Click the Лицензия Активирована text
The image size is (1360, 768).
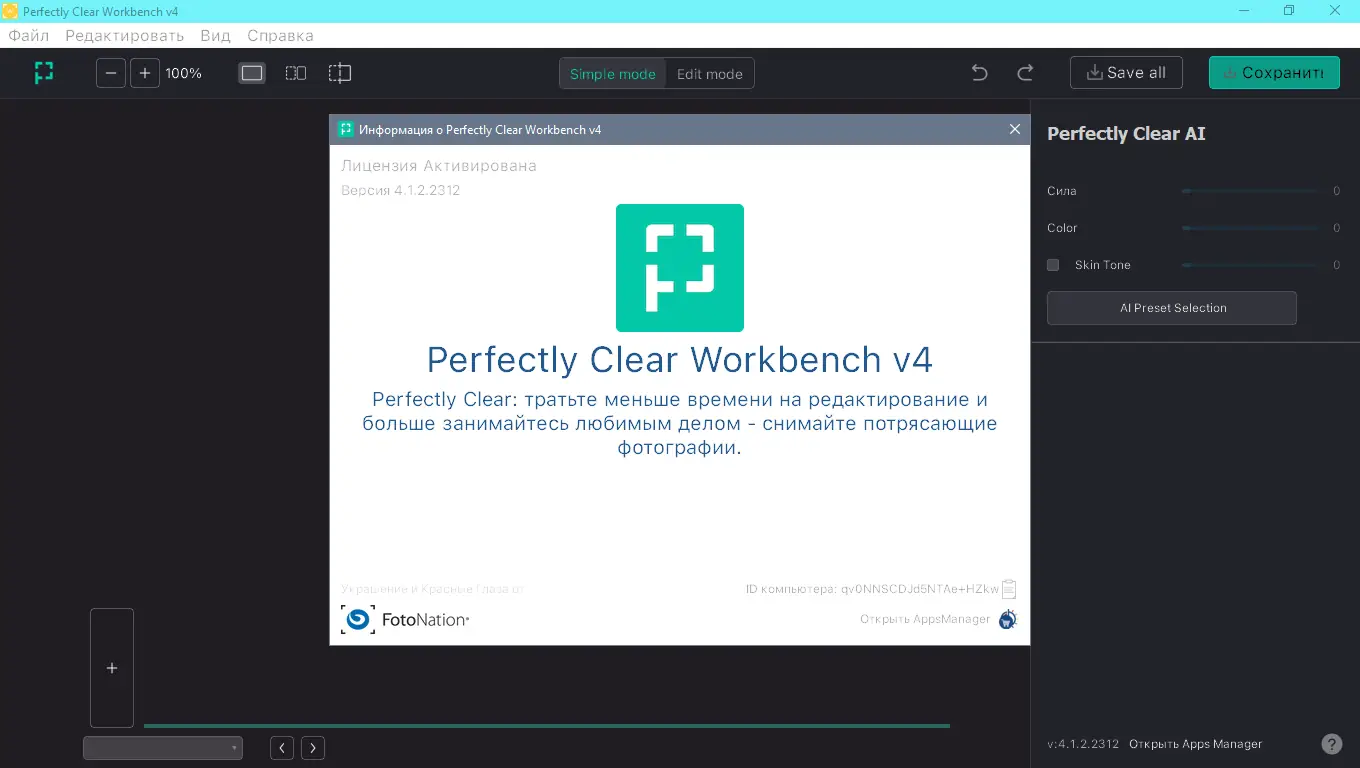(x=439, y=166)
